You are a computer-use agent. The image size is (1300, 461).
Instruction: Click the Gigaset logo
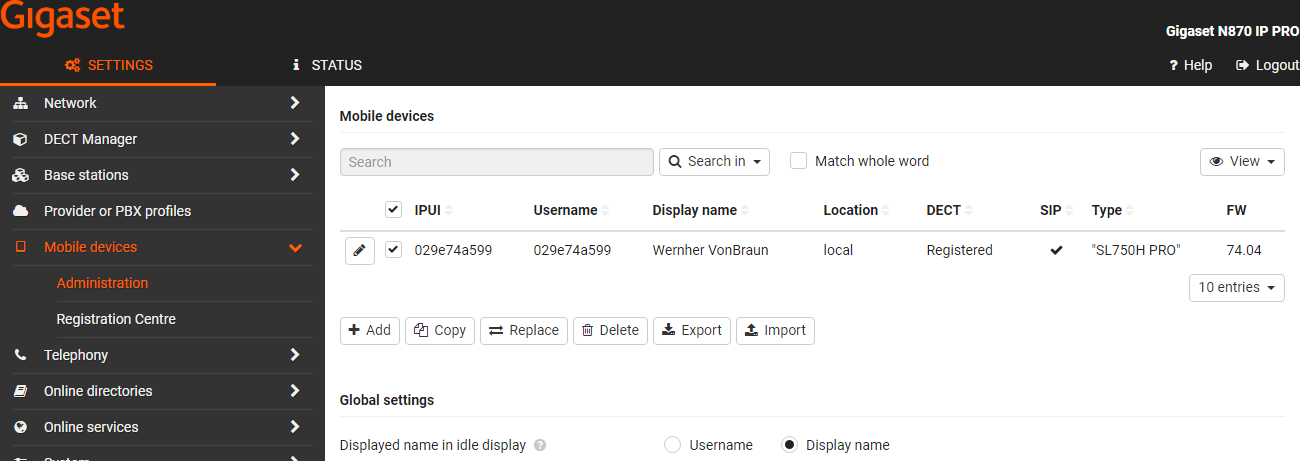tap(62, 17)
